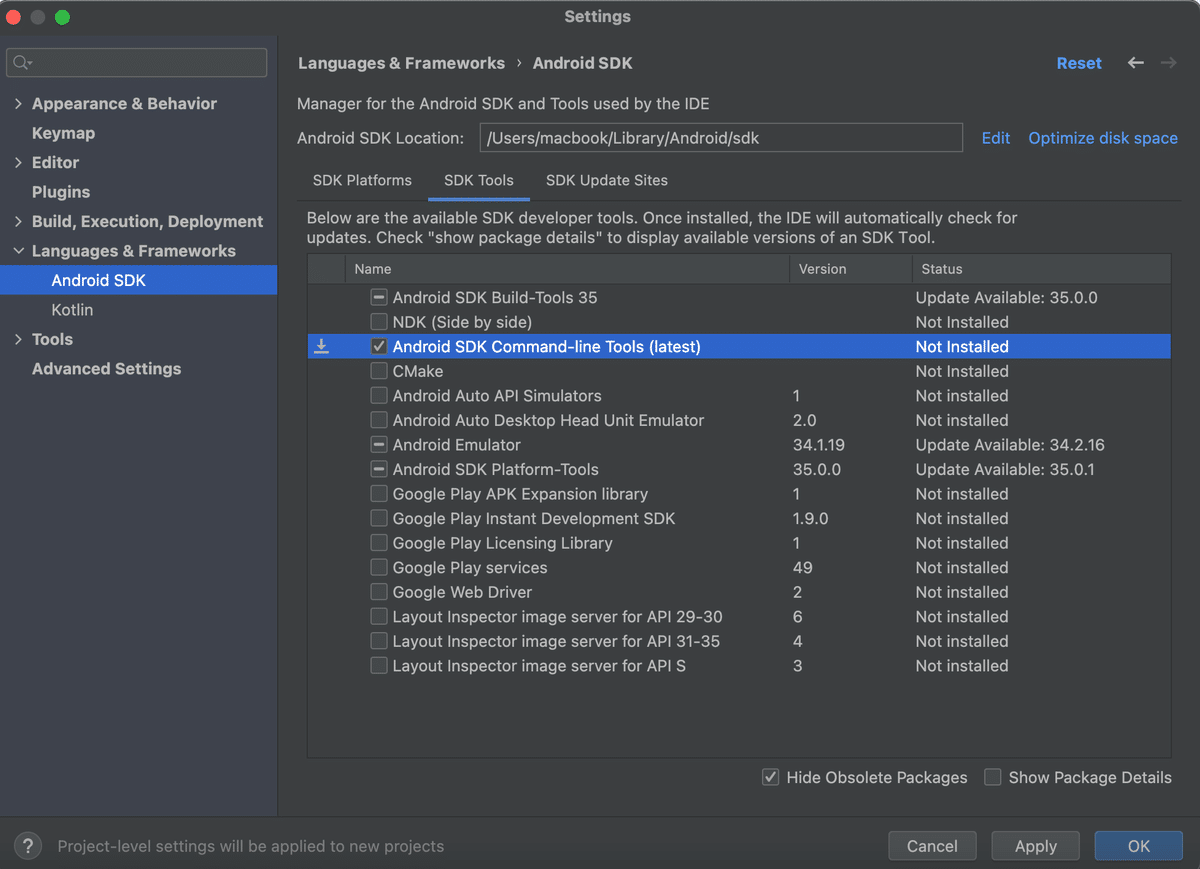Click the Cancel button
Screen dimensions: 1200x869
932,846
